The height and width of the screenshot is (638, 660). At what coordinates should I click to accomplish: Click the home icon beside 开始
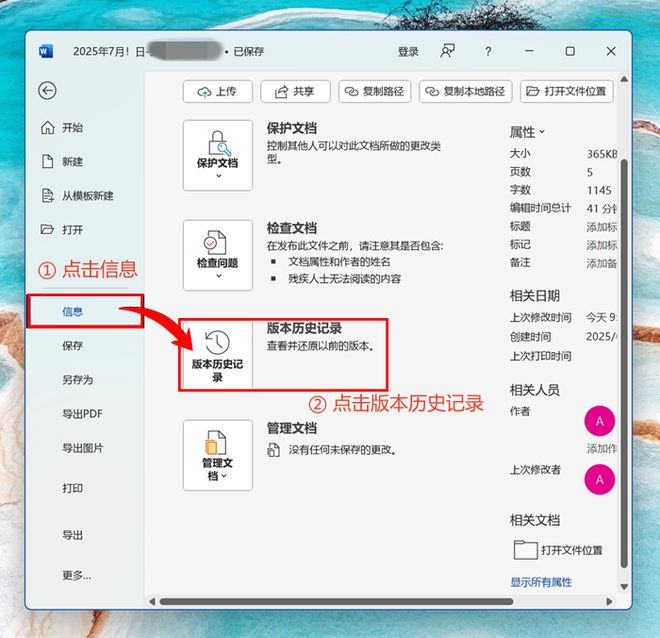click(x=47, y=127)
